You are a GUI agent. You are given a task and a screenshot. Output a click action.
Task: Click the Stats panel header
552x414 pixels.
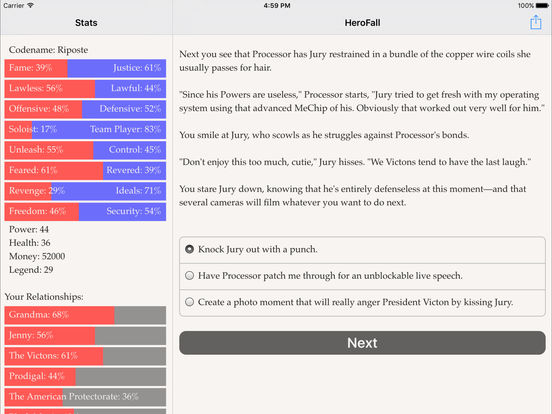tap(86, 23)
